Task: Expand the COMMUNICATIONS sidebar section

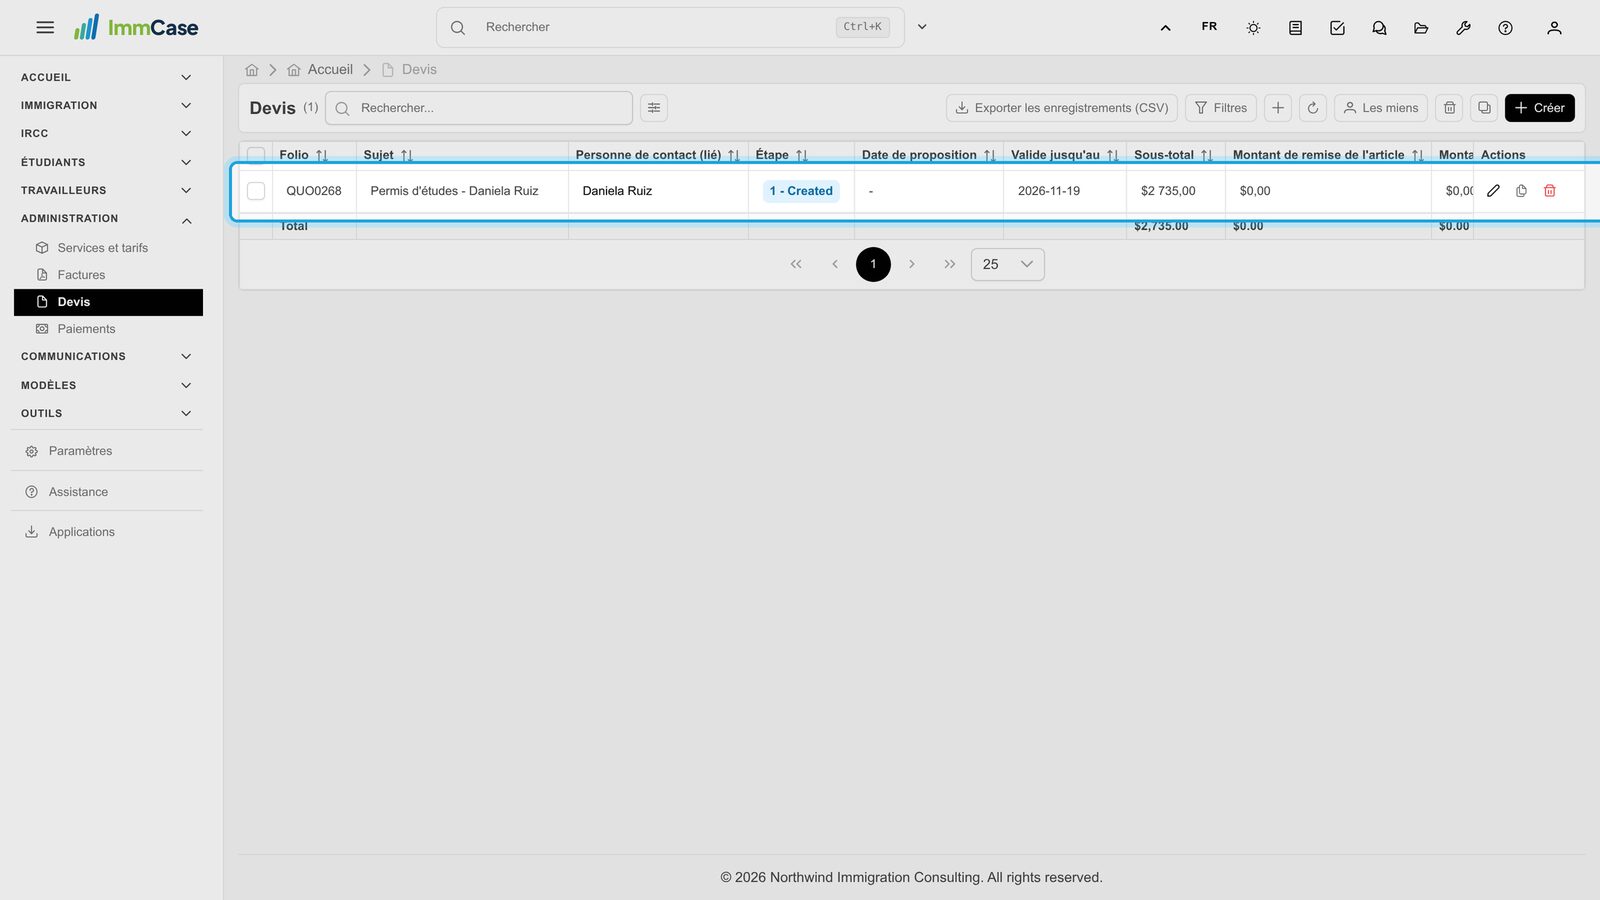Action: click(x=106, y=356)
